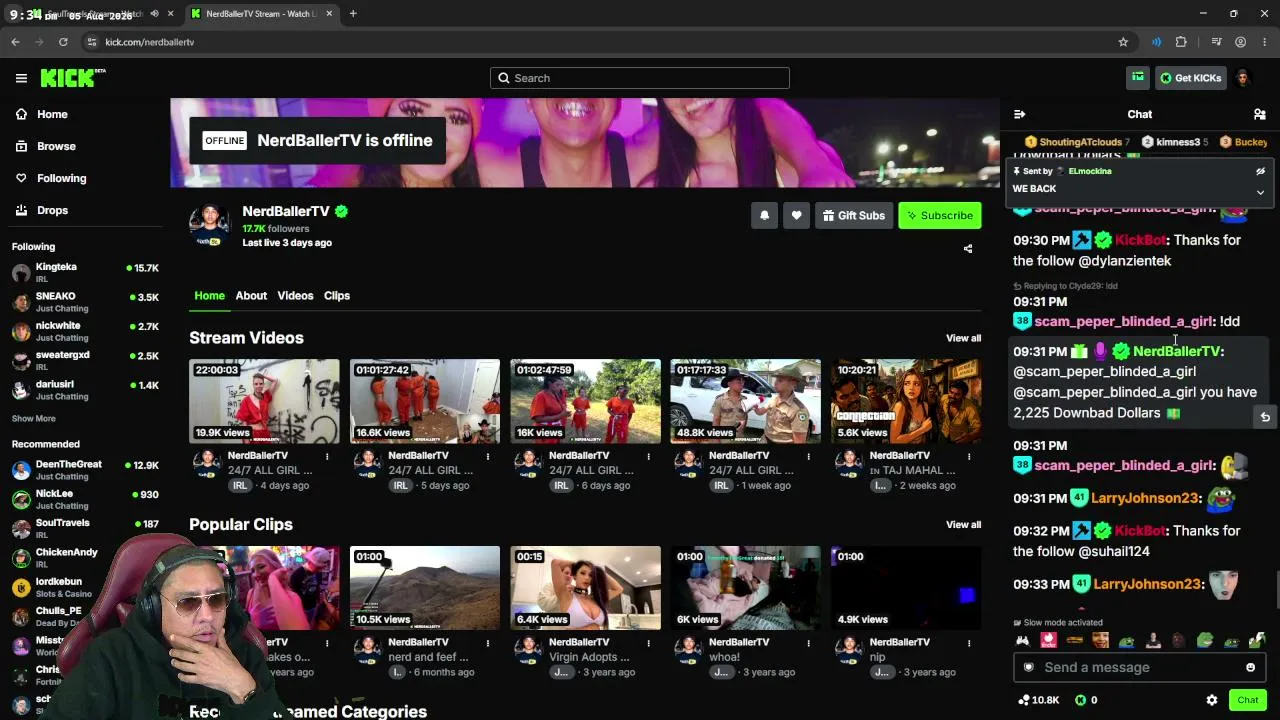Insert the controller emote from quick emotes
The width and height of the screenshot is (1280, 720).
(1022, 640)
